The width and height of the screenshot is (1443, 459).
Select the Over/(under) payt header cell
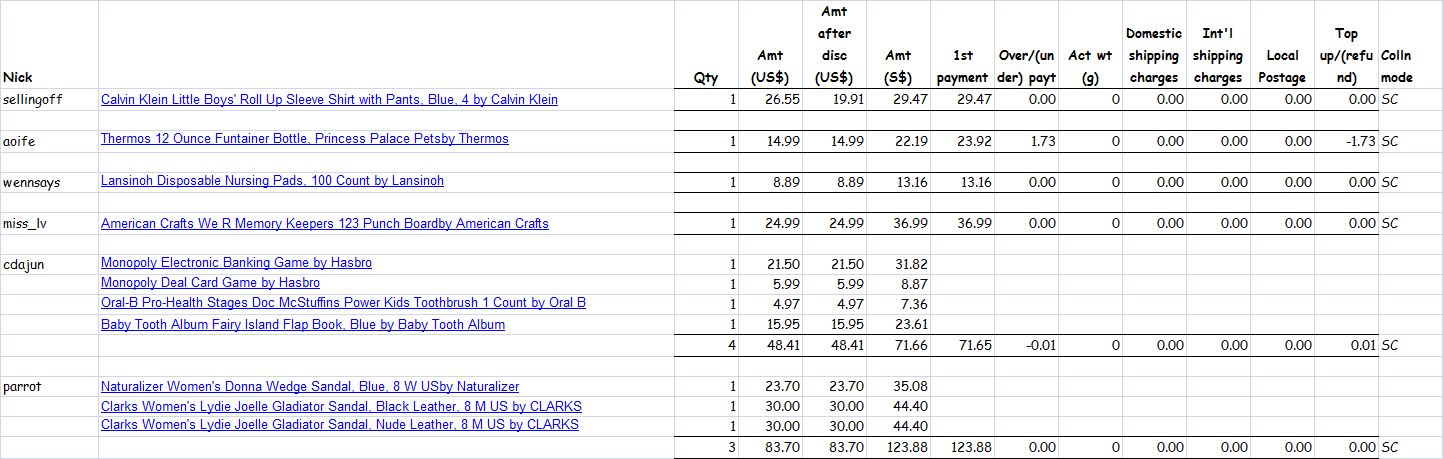pos(1026,45)
